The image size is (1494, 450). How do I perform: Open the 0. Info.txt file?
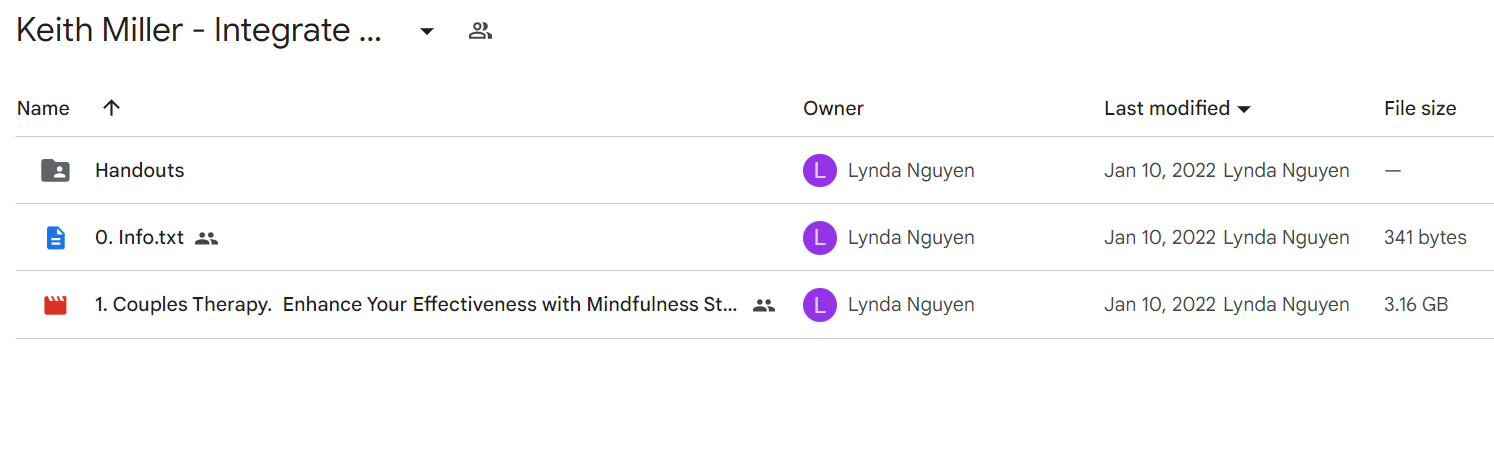(139, 238)
